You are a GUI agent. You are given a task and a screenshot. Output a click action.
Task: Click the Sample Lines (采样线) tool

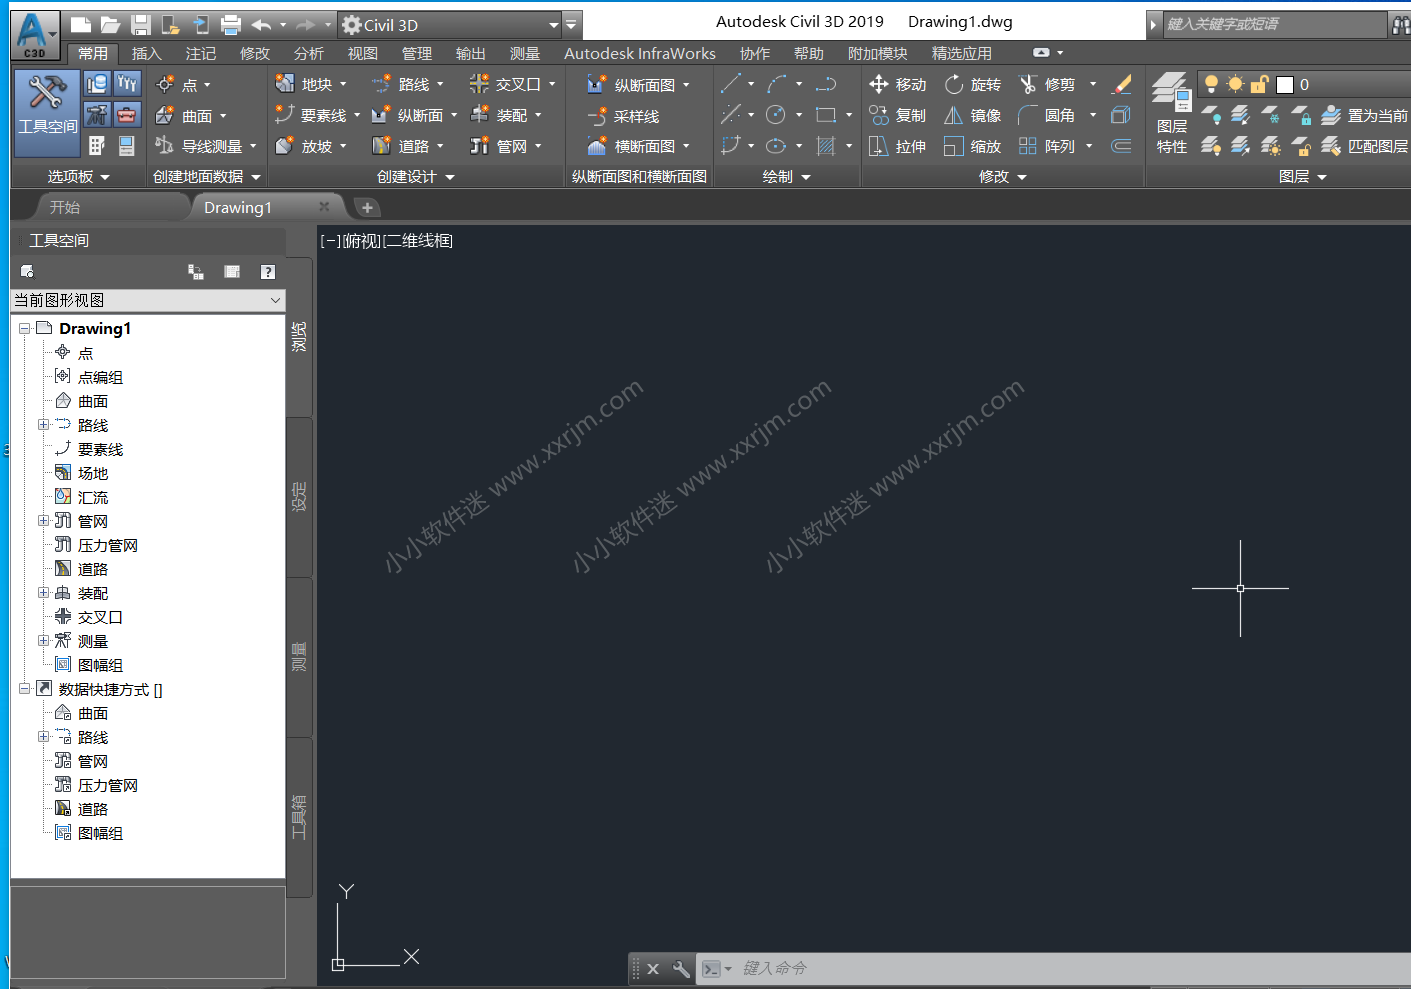pyautogui.click(x=624, y=116)
